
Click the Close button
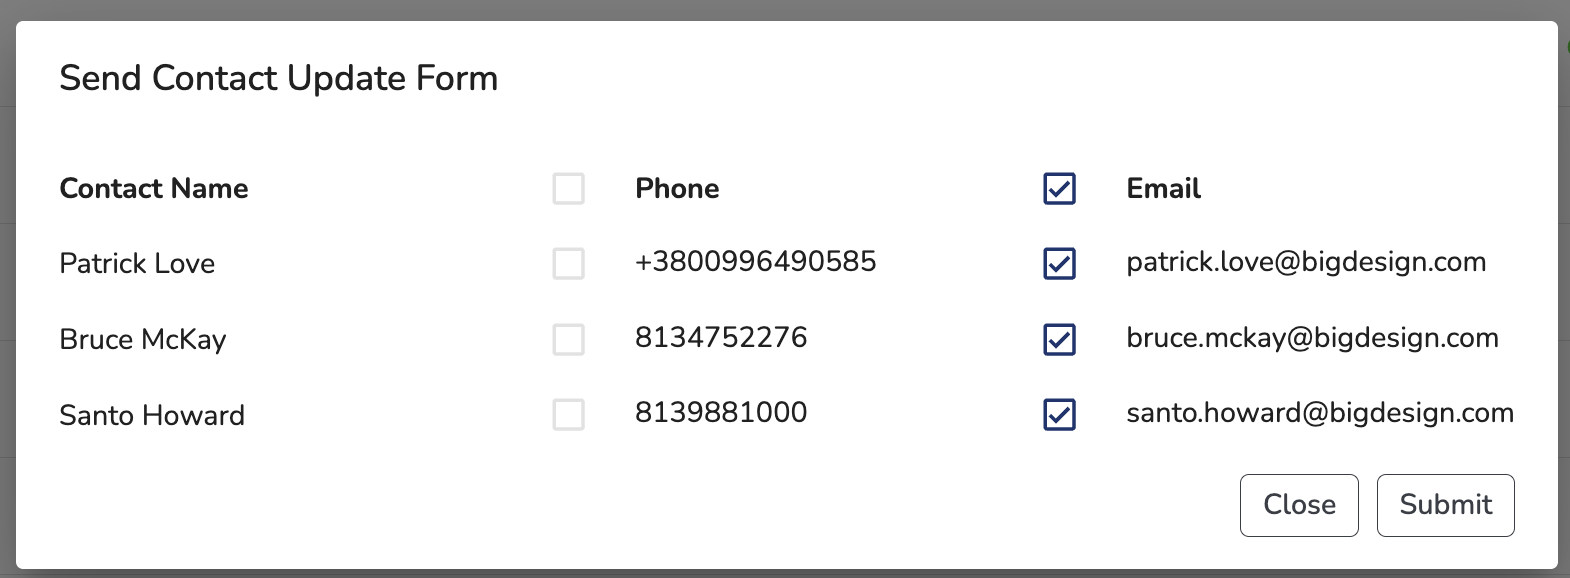pos(1298,505)
